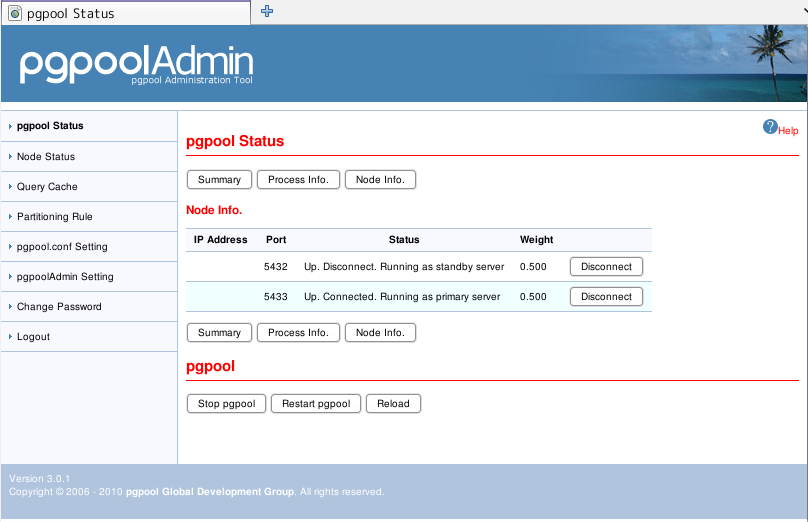Click the IP Address column header
The image size is (808, 522).
click(x=221, y=240)
